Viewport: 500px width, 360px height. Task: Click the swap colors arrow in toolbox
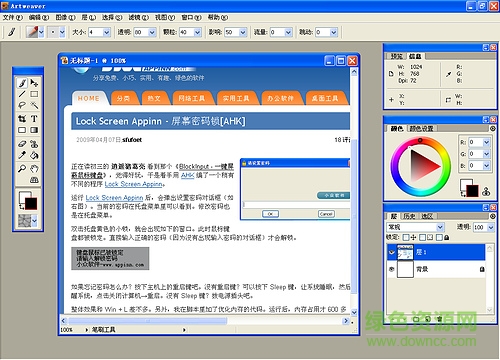(21, 207)
